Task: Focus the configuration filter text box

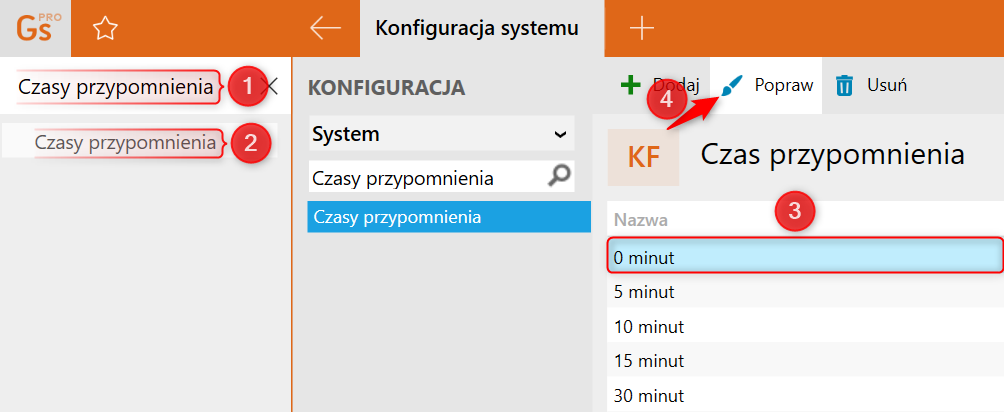Action: [x=427, y=178]
